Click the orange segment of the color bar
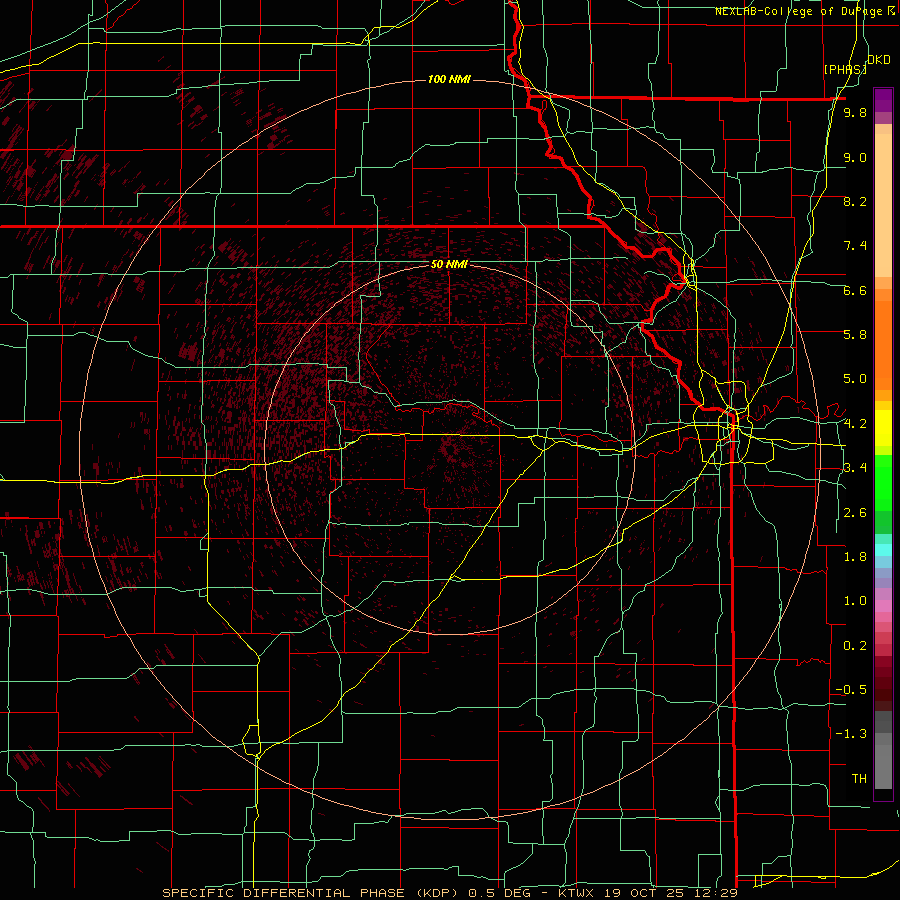The image size is (900, 900). (x=883, y=344)
